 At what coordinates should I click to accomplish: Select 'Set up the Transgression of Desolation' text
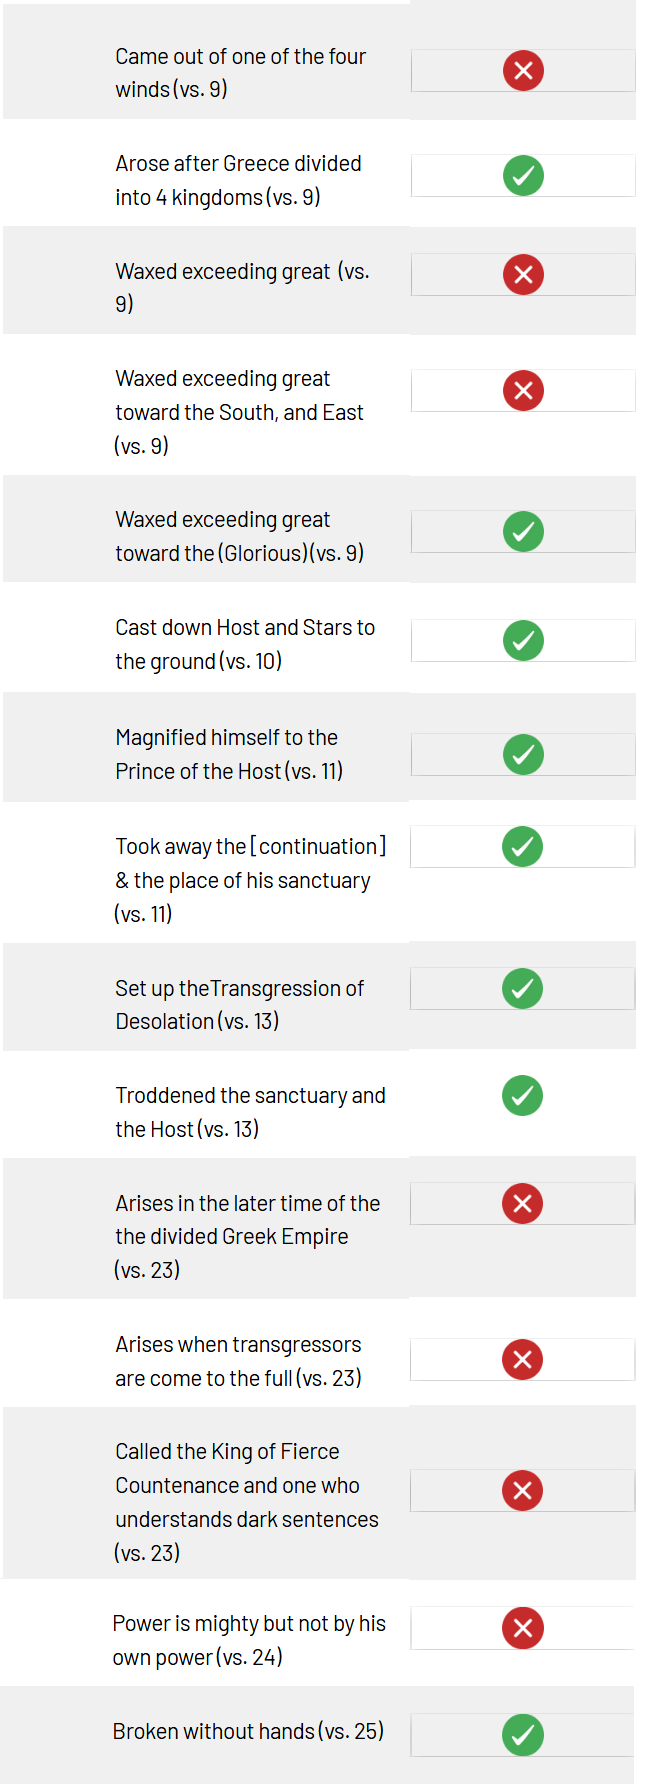tap(240, 1005)
